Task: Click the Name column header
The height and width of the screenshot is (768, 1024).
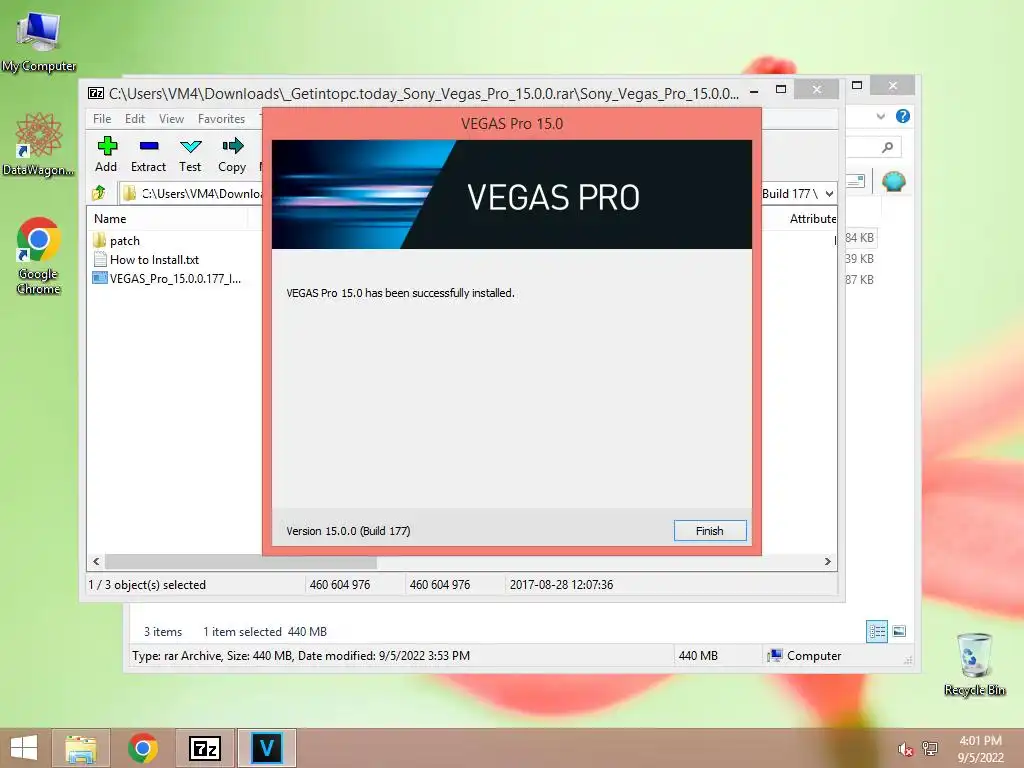Action: (x=110, y=219)
